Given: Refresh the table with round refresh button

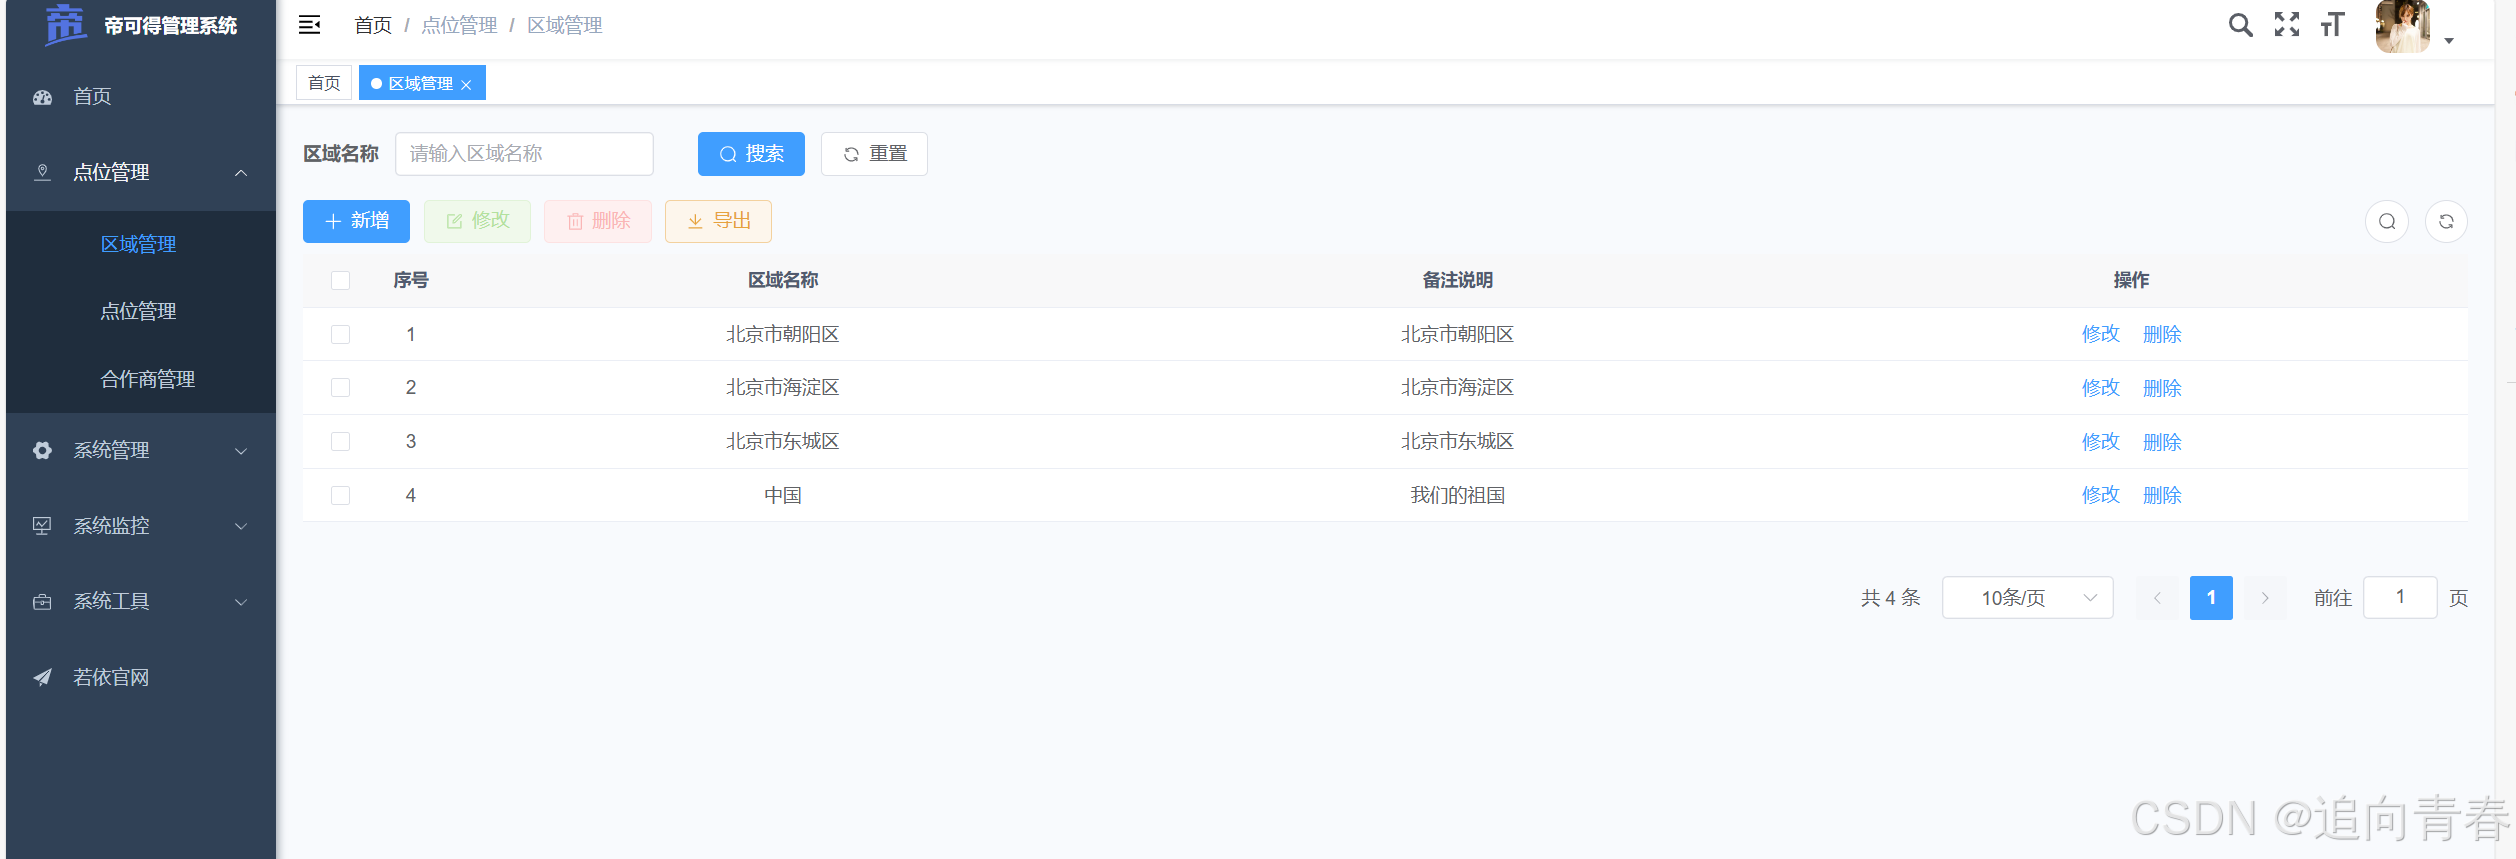Looking at the screenshot, I should [2446, 221].
